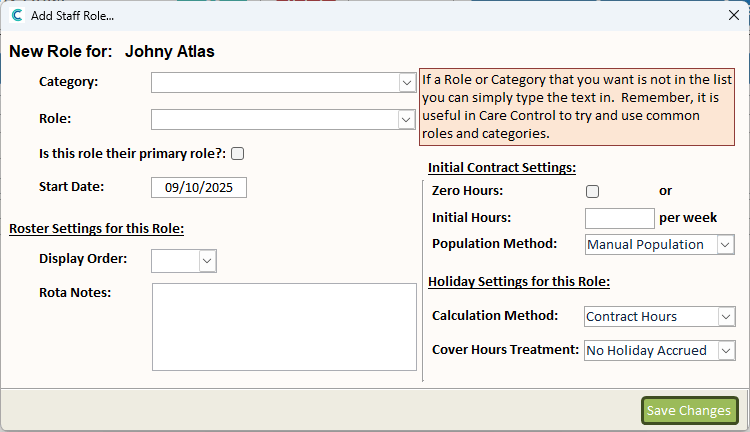This screenshot has width=750, height=432.
Task: Expand the Cover Hours Treatment dropdown
Action: tap(726, 350)
